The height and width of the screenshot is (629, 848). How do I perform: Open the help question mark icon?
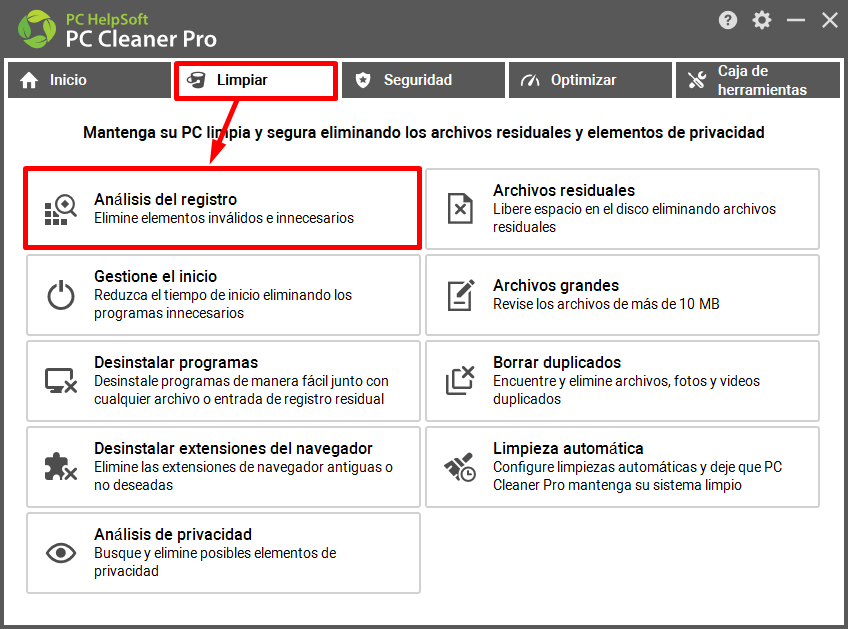727,21
